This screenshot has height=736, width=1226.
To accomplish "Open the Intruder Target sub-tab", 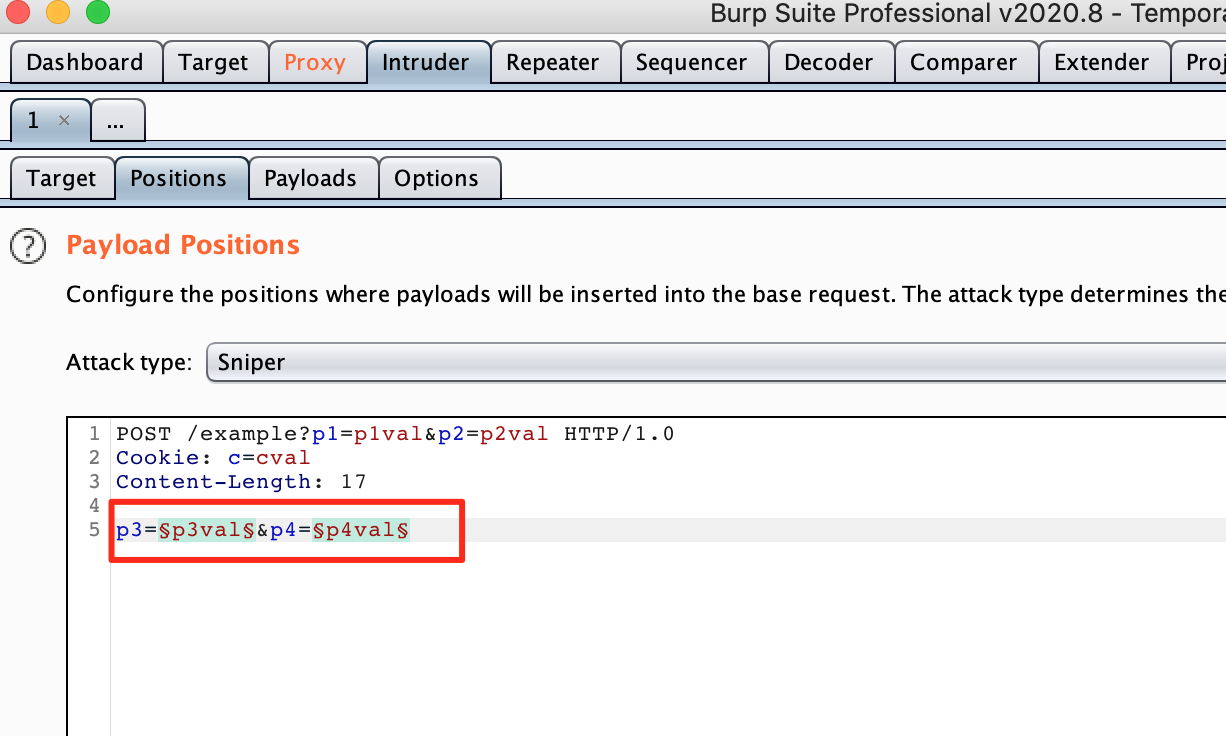I will pyautogui.click(x=61, y=178).
